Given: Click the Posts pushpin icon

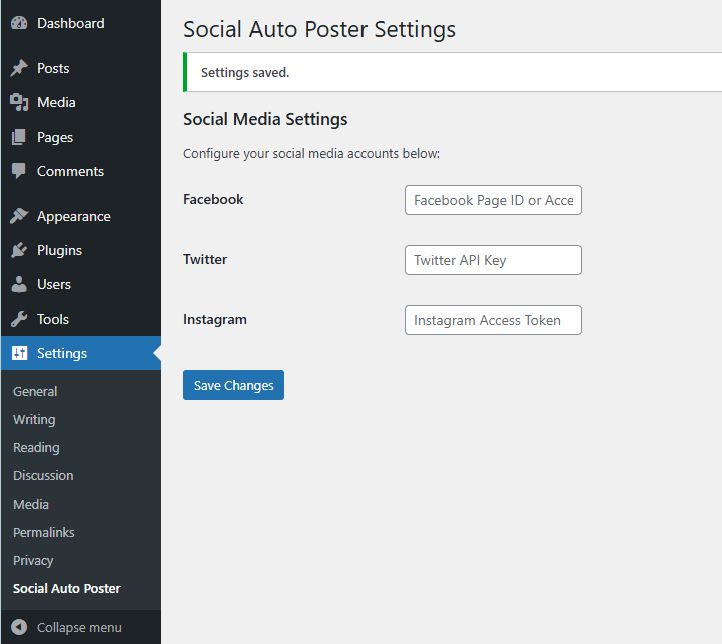Looking at the screenshot, I should (x=19, y=68).
